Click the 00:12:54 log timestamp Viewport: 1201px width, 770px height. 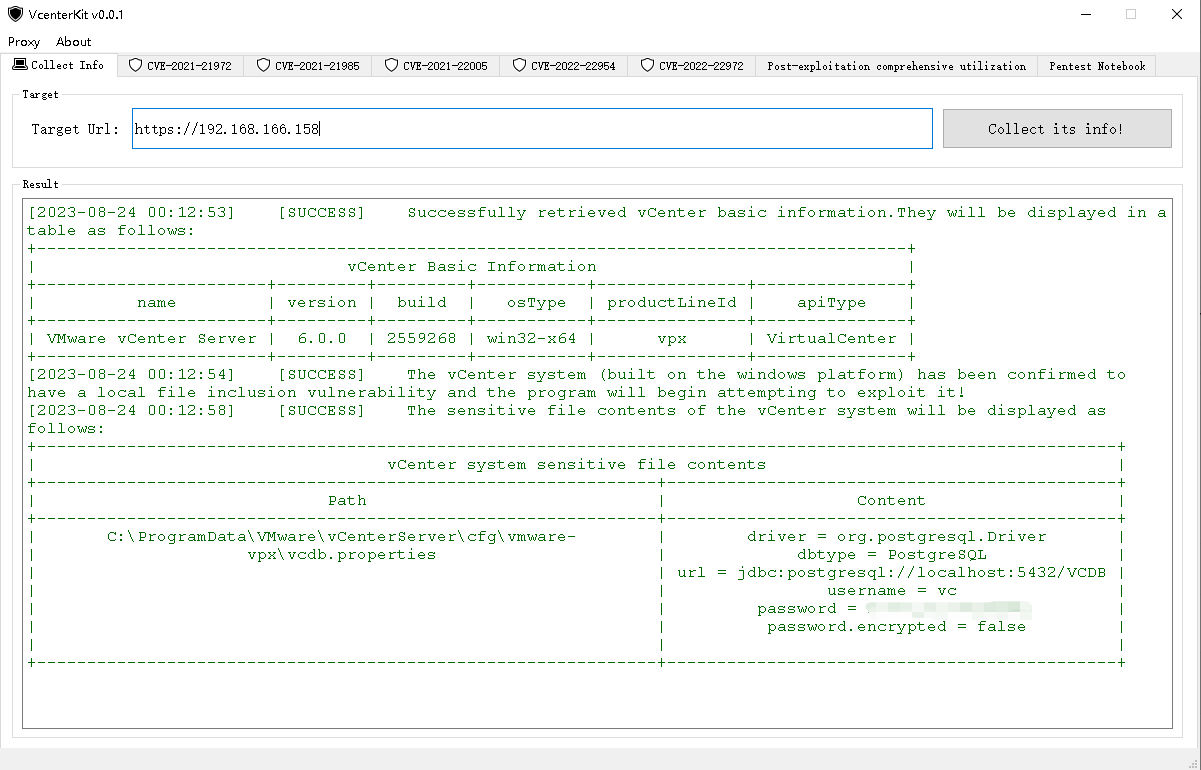click(131, 375)
